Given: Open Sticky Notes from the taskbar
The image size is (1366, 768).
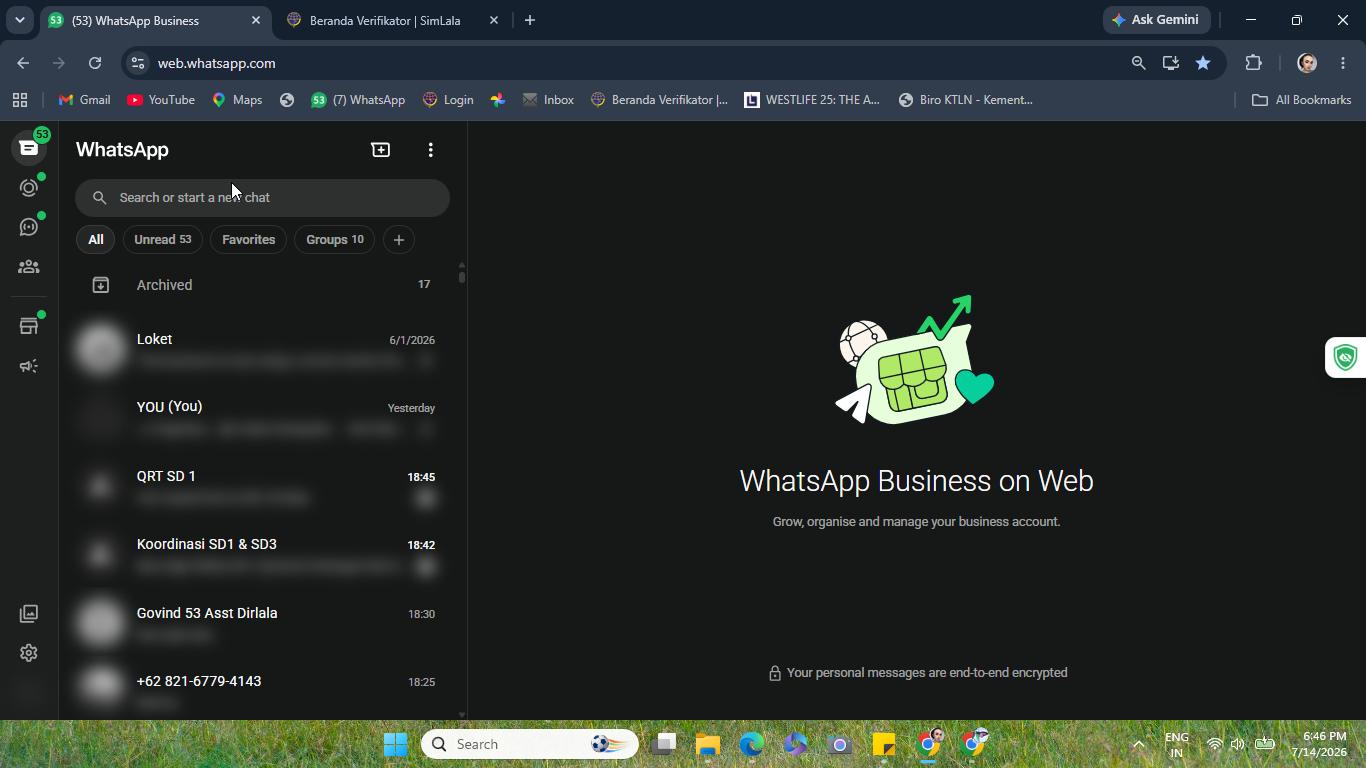Looking at the screenshot, I should [x=884, y=744].
